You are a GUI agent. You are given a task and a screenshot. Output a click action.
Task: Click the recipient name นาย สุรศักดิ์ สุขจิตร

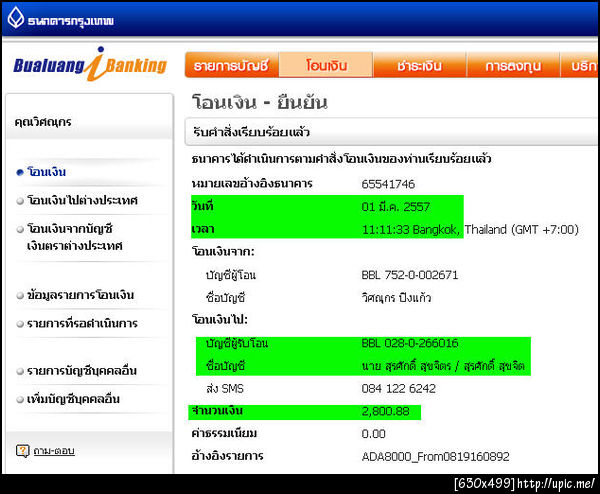coord(443,366)
